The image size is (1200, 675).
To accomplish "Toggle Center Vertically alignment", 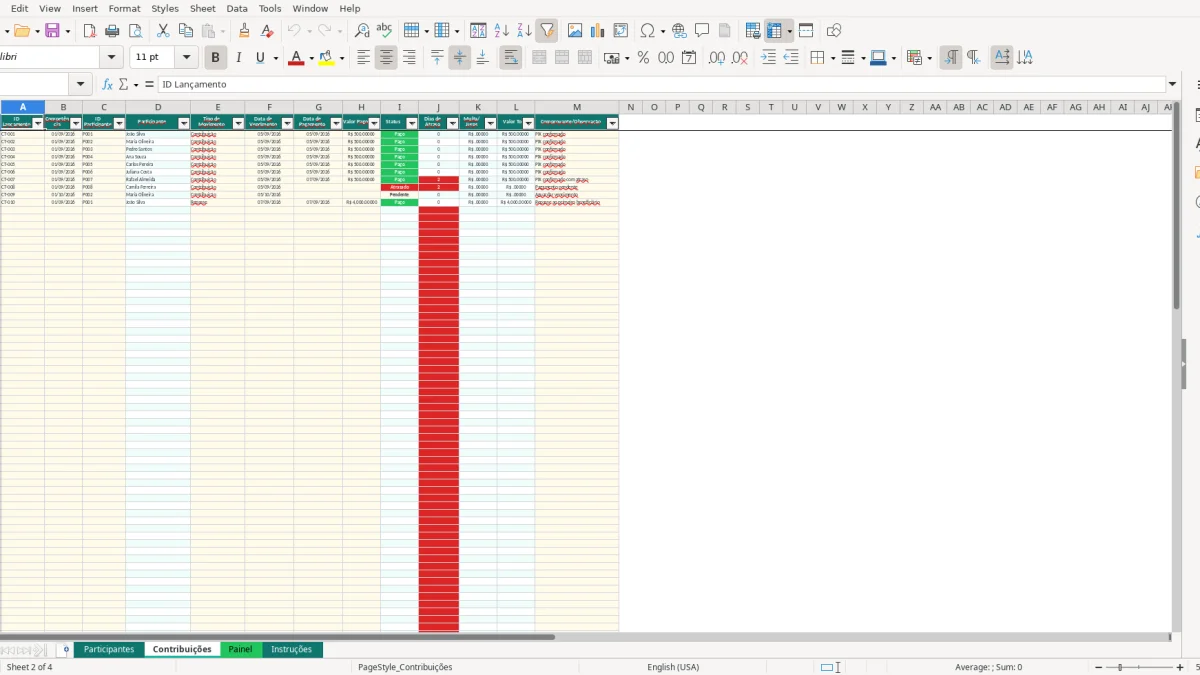I will [x=460, y=58].
